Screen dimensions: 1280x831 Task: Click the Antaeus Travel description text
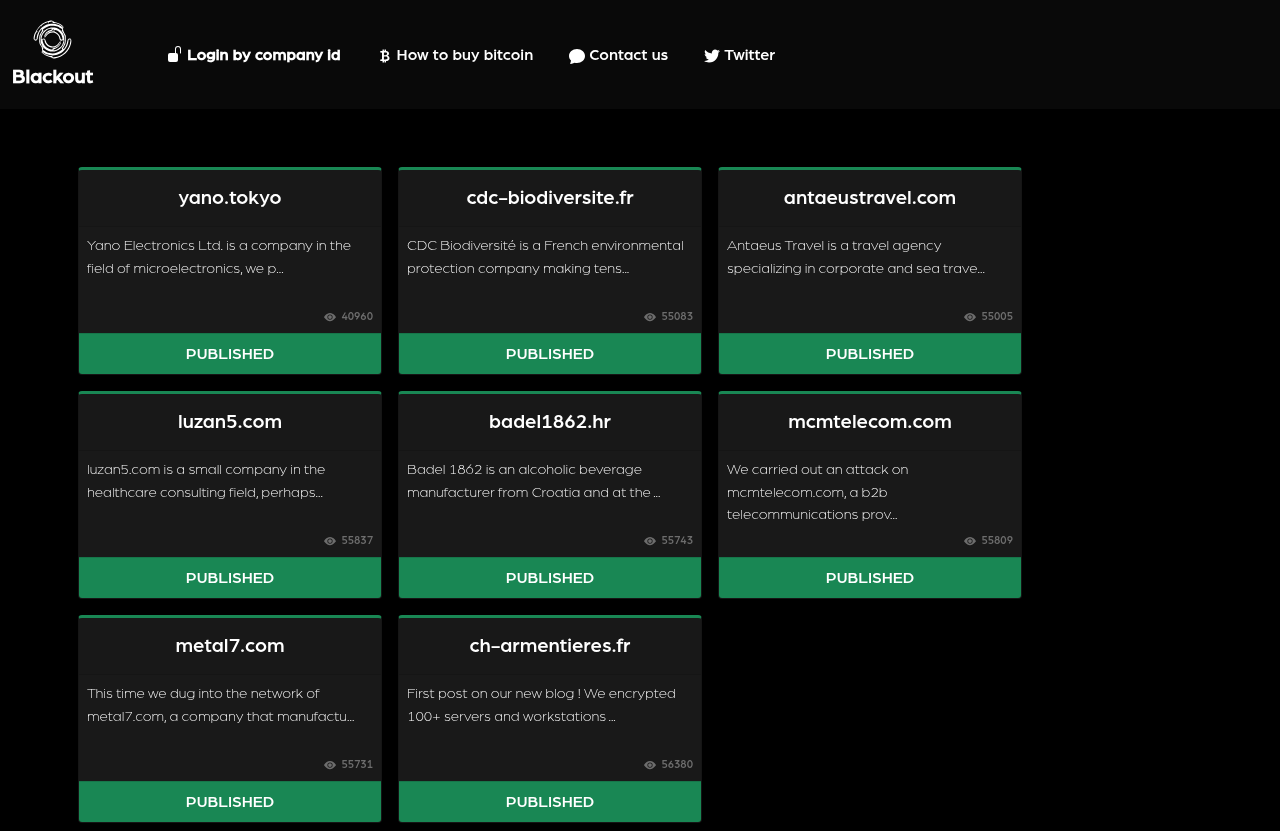click(856, 257)
